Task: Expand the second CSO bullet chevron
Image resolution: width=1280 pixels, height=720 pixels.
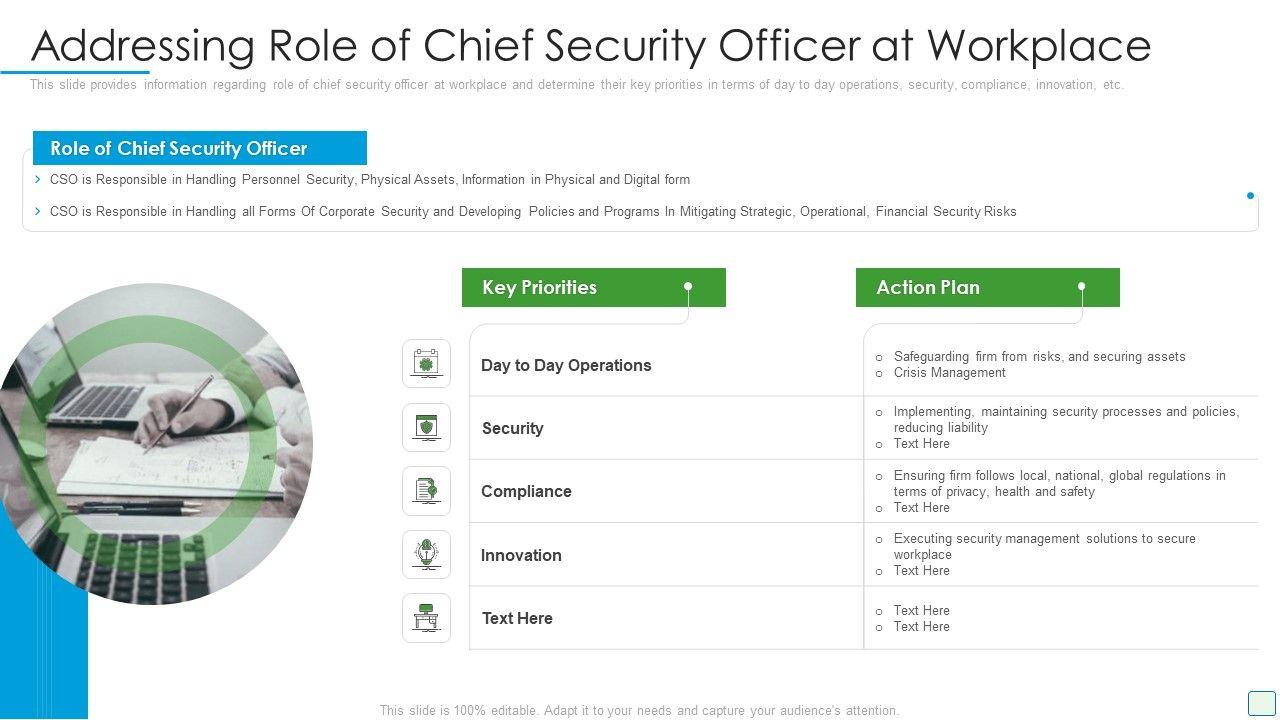Action: click(x=38, y=211)
